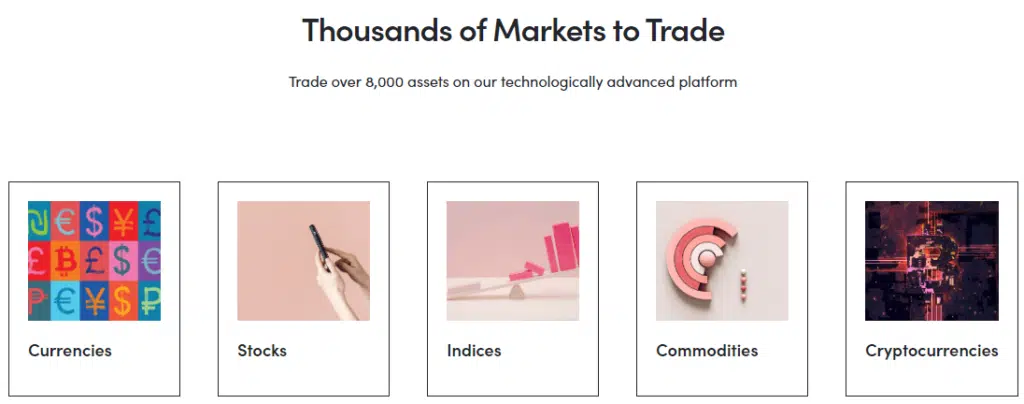Click the Currencies card label
The image size is (1024, 404).
pyautogui.click(x=70, y=351)
